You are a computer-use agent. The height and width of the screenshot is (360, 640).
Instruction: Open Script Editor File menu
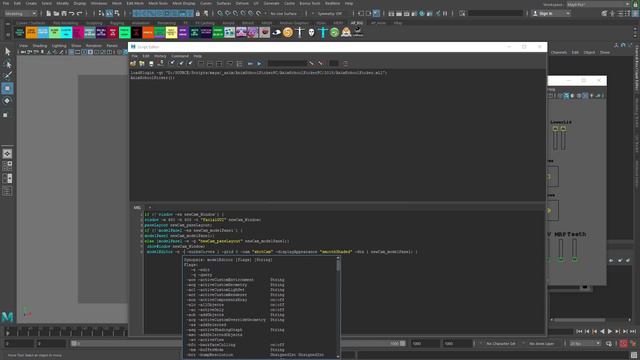pyautogui.click(x=134, y=56)
